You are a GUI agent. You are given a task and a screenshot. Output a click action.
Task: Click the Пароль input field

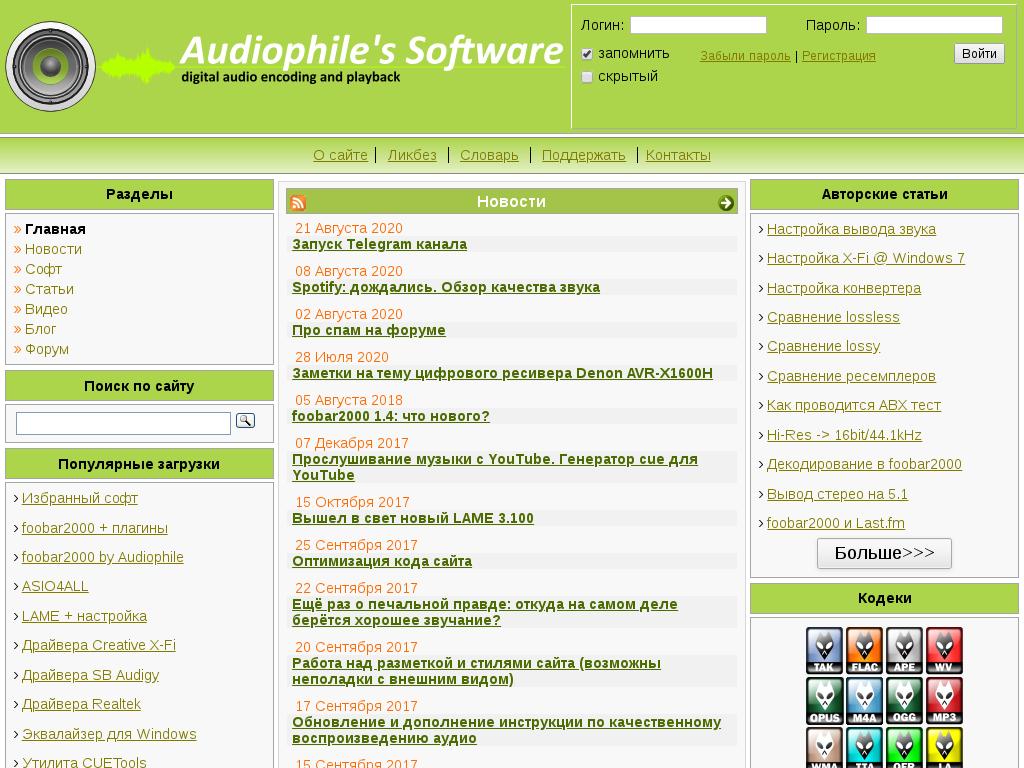point(934,25)
